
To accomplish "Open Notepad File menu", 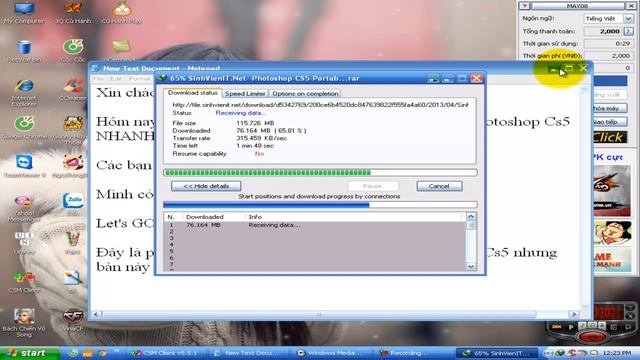I will 98,78.
